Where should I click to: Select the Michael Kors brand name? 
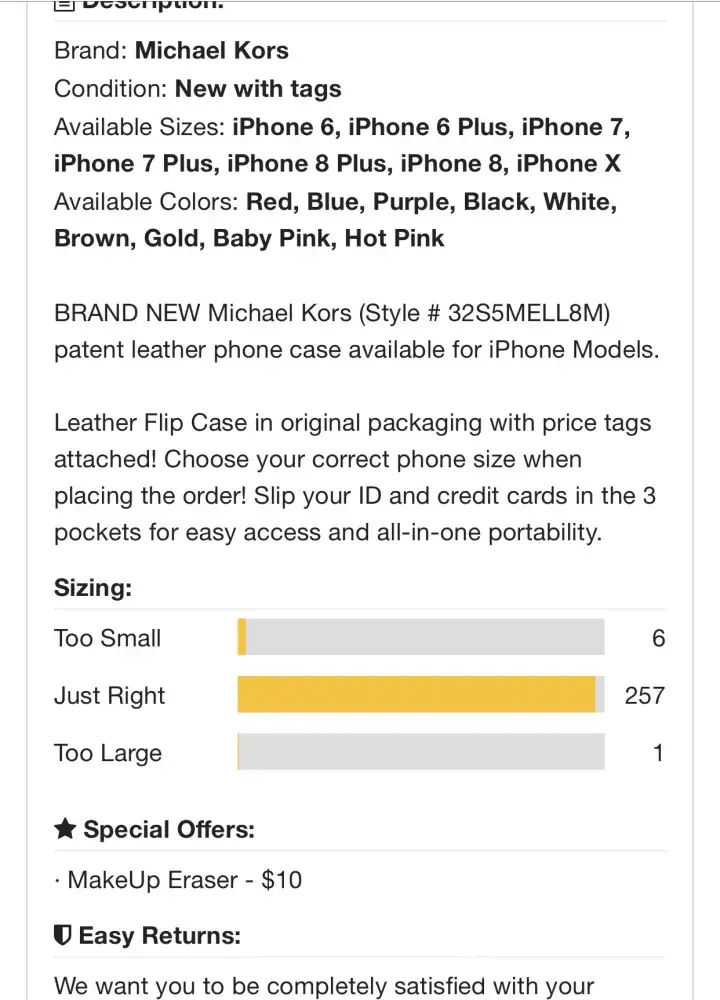pos(211,51)
